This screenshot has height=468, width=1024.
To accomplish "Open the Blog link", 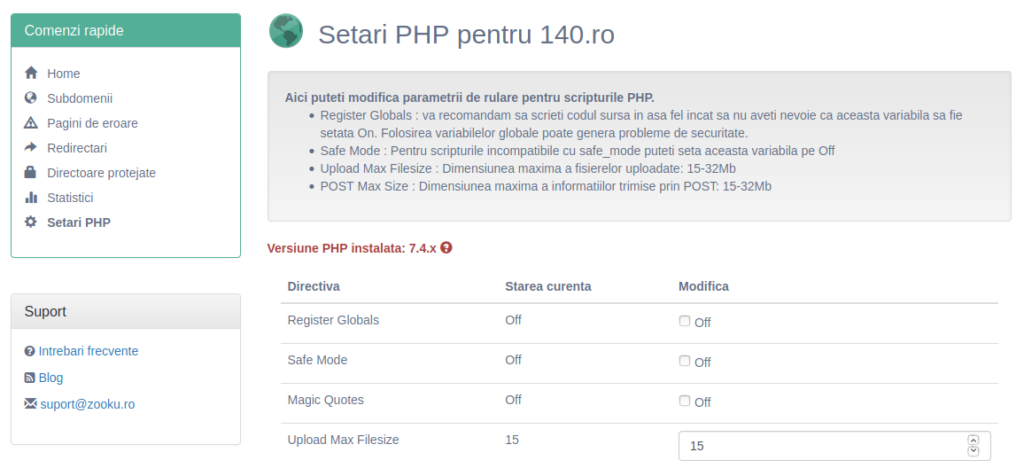I will tap(51, 378).
